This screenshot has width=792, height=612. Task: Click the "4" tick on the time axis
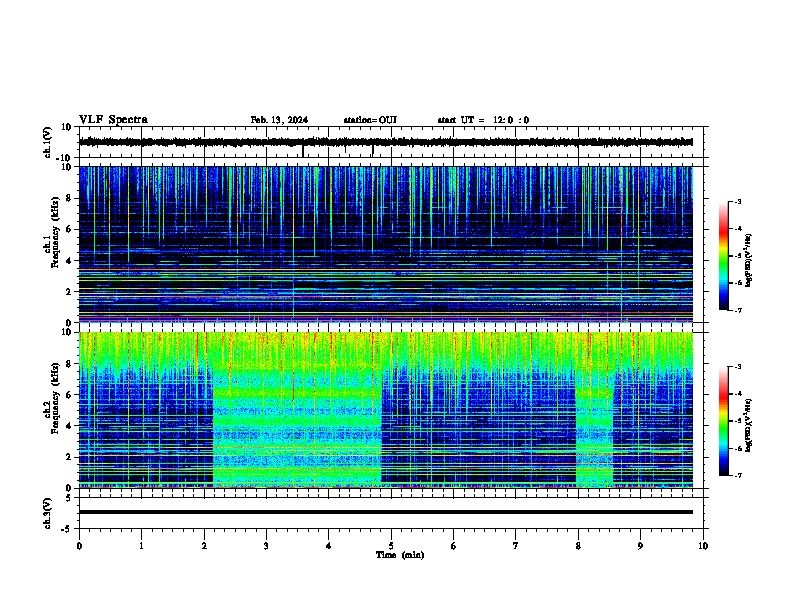pos(329,546)
